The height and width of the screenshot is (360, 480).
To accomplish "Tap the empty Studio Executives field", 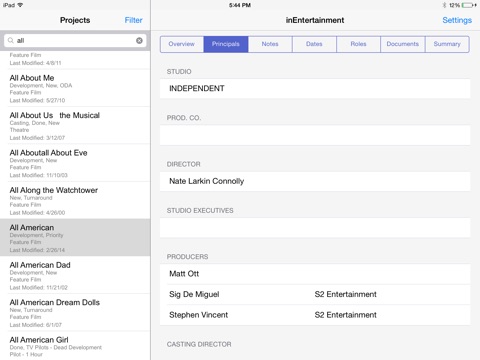I will 315,228.
